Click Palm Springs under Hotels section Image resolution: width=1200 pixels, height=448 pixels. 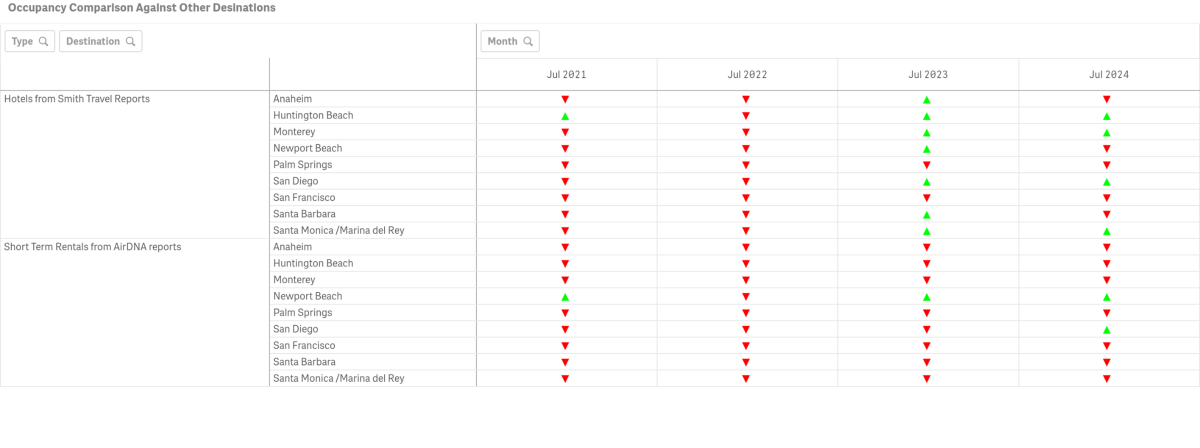pos(302,164)
